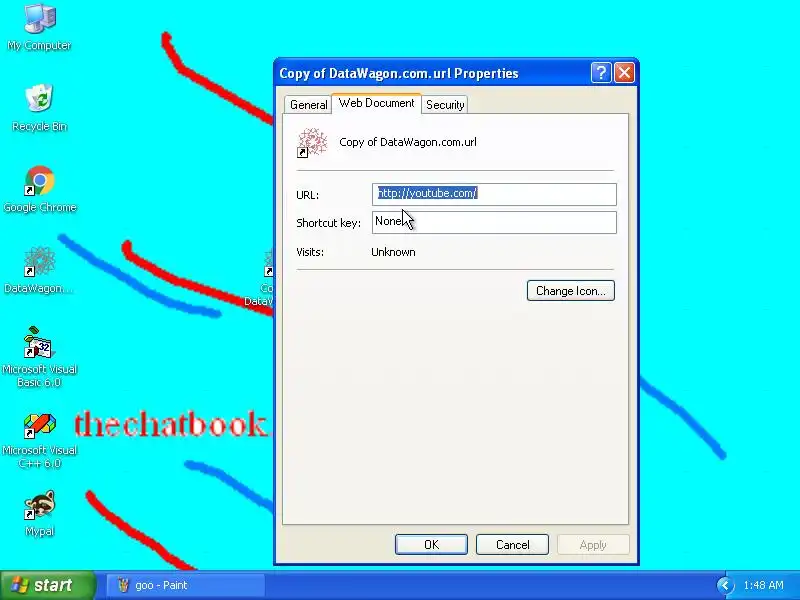Expand hidden system tray icons arrow
Viewport: 800px width, 600px height.
point(725,585)
